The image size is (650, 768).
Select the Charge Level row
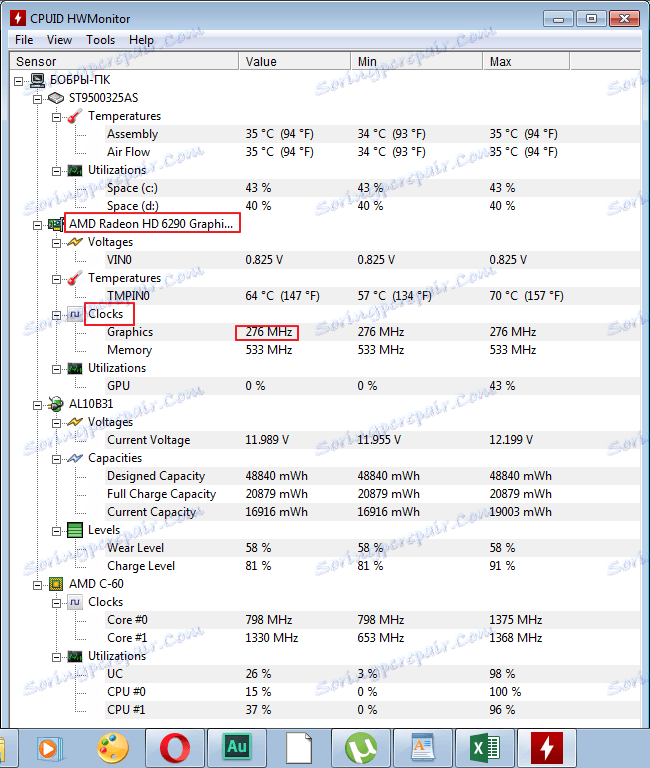[x=372, y=566]
